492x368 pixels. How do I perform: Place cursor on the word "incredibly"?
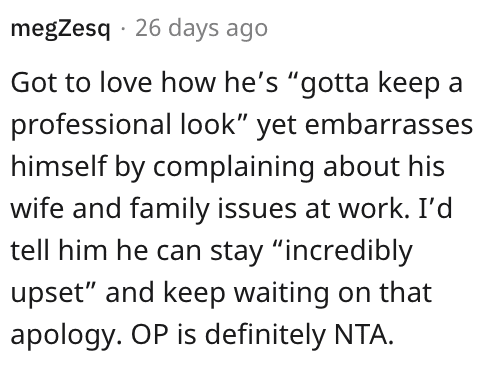349,252
